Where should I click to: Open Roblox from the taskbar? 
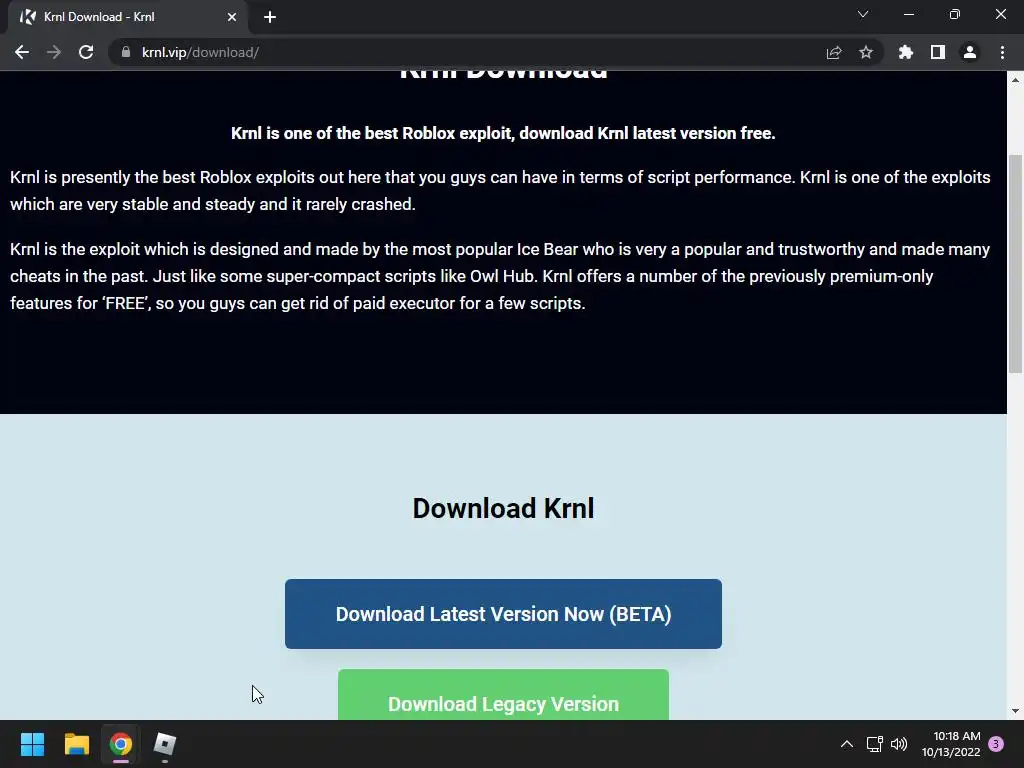tap(165, 744)
